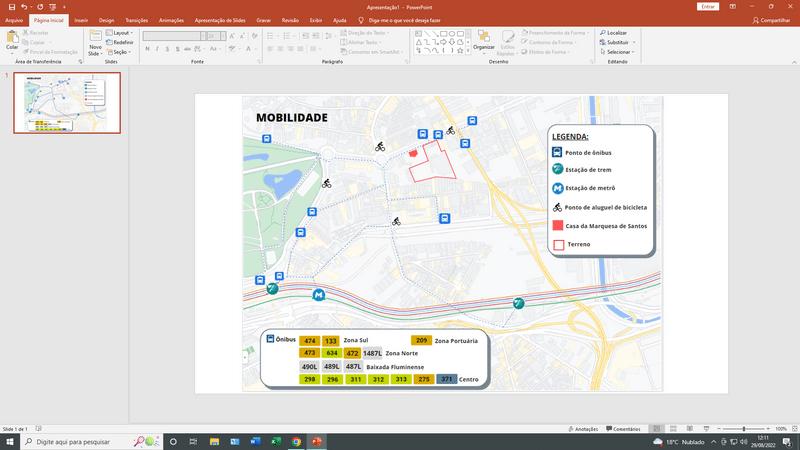Open the Comentários pane
This screenshot has height=450, width=800.
[623, 429]
